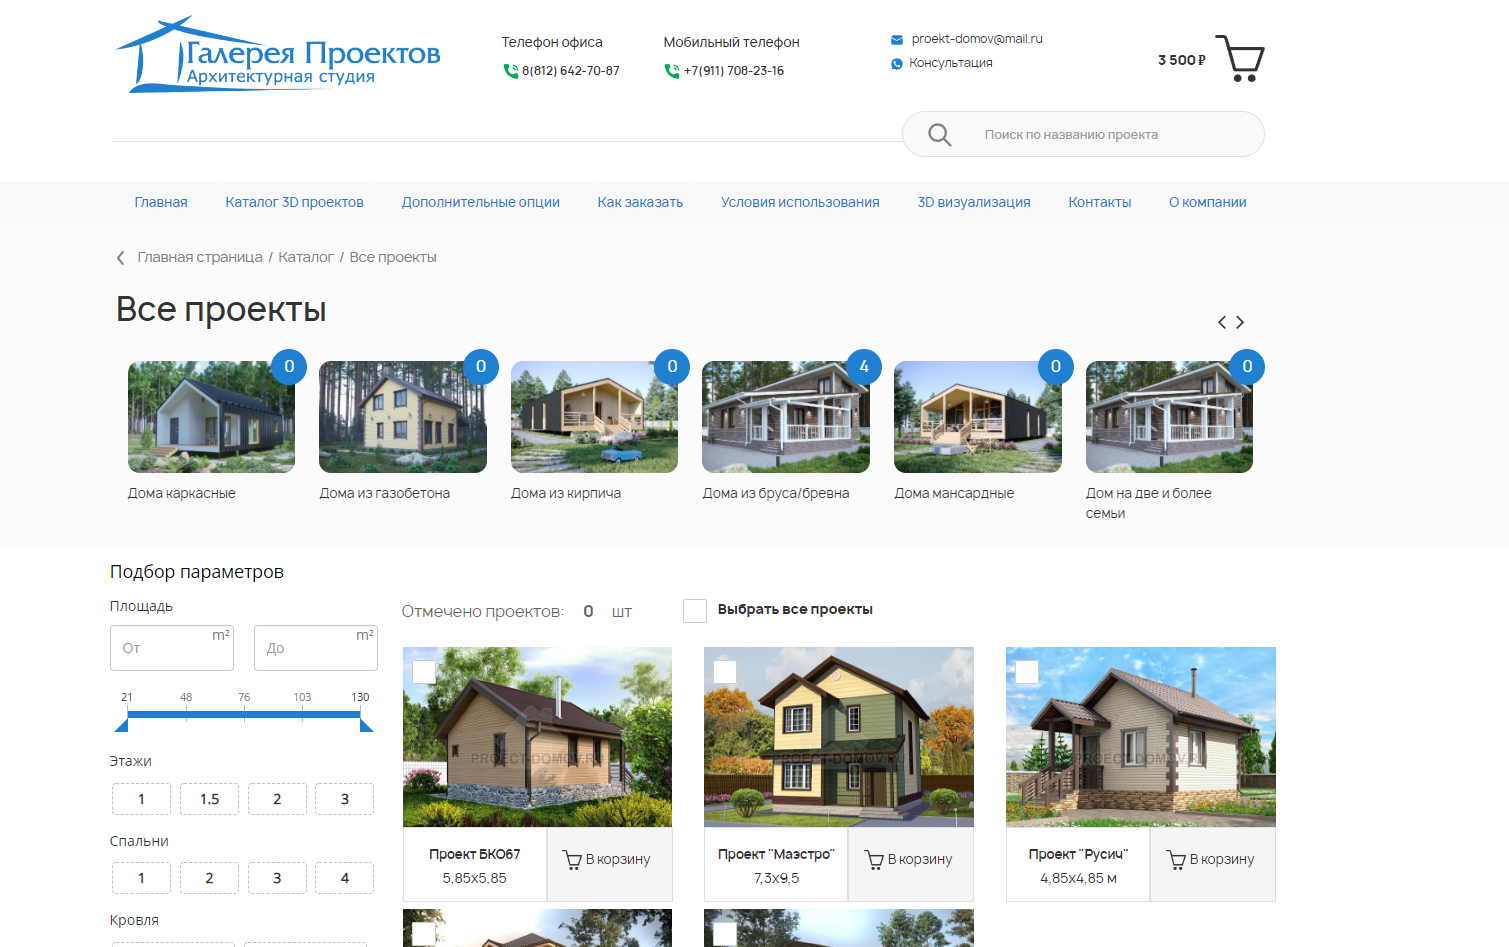Click the consultation chat icon
This screenshot has width=1509, height=947.
tap(897, 63)
